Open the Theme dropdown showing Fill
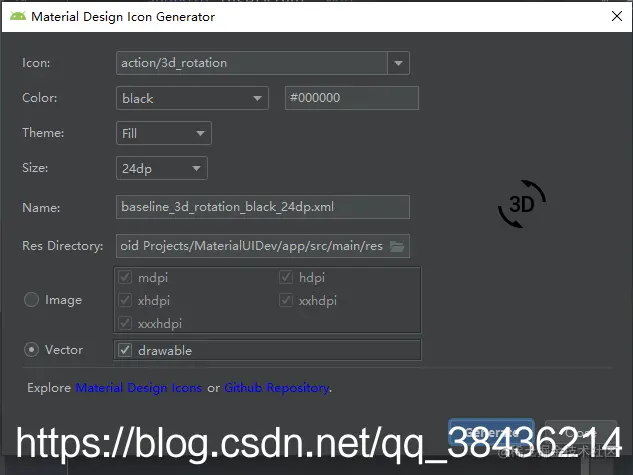Viewport: 633px width, 475px height. [x=163, y=133]
